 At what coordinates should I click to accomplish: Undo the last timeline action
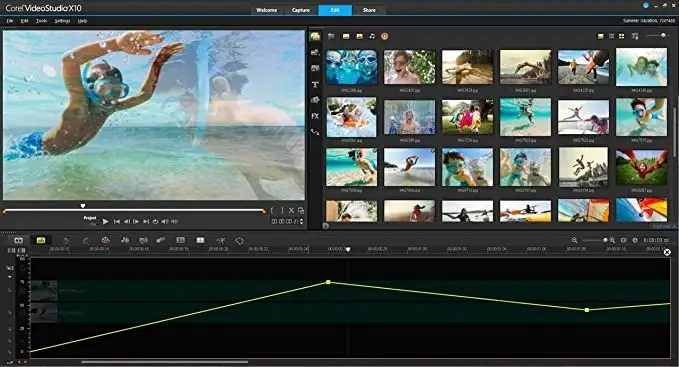pyautogui.click(x=66, y=240)
